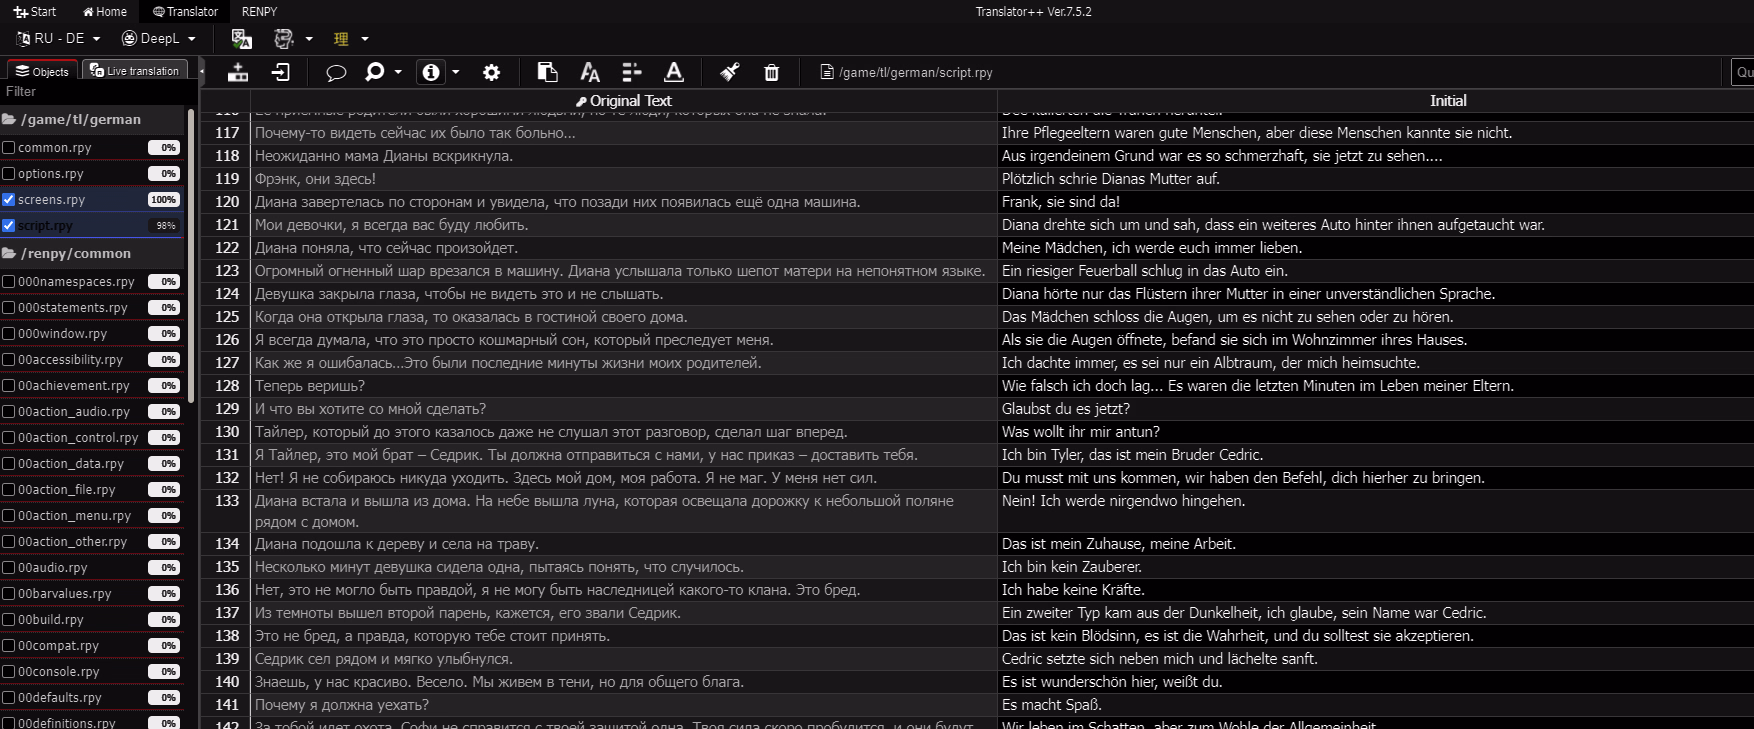Image resolution: width=1754 pixels, height=729 pixels.
Task: Open the dropdown arrow beside search magnifier
Action: (398, 72)
